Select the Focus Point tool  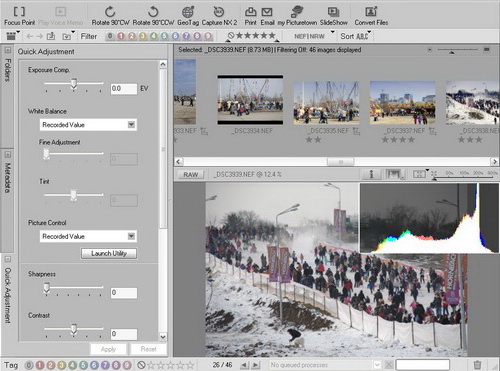pyautogui.click(x=19, y=16)
